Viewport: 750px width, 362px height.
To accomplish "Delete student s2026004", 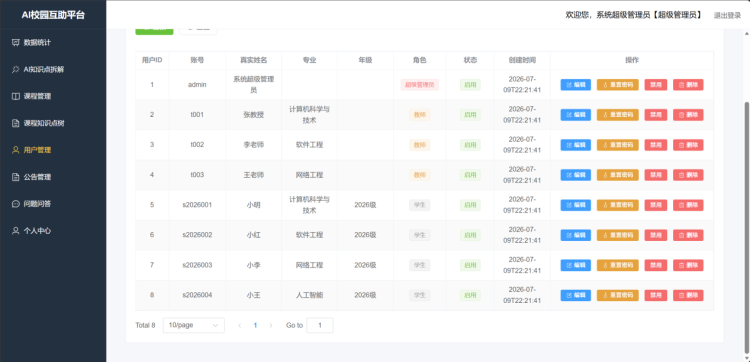I will click(688, 296).
